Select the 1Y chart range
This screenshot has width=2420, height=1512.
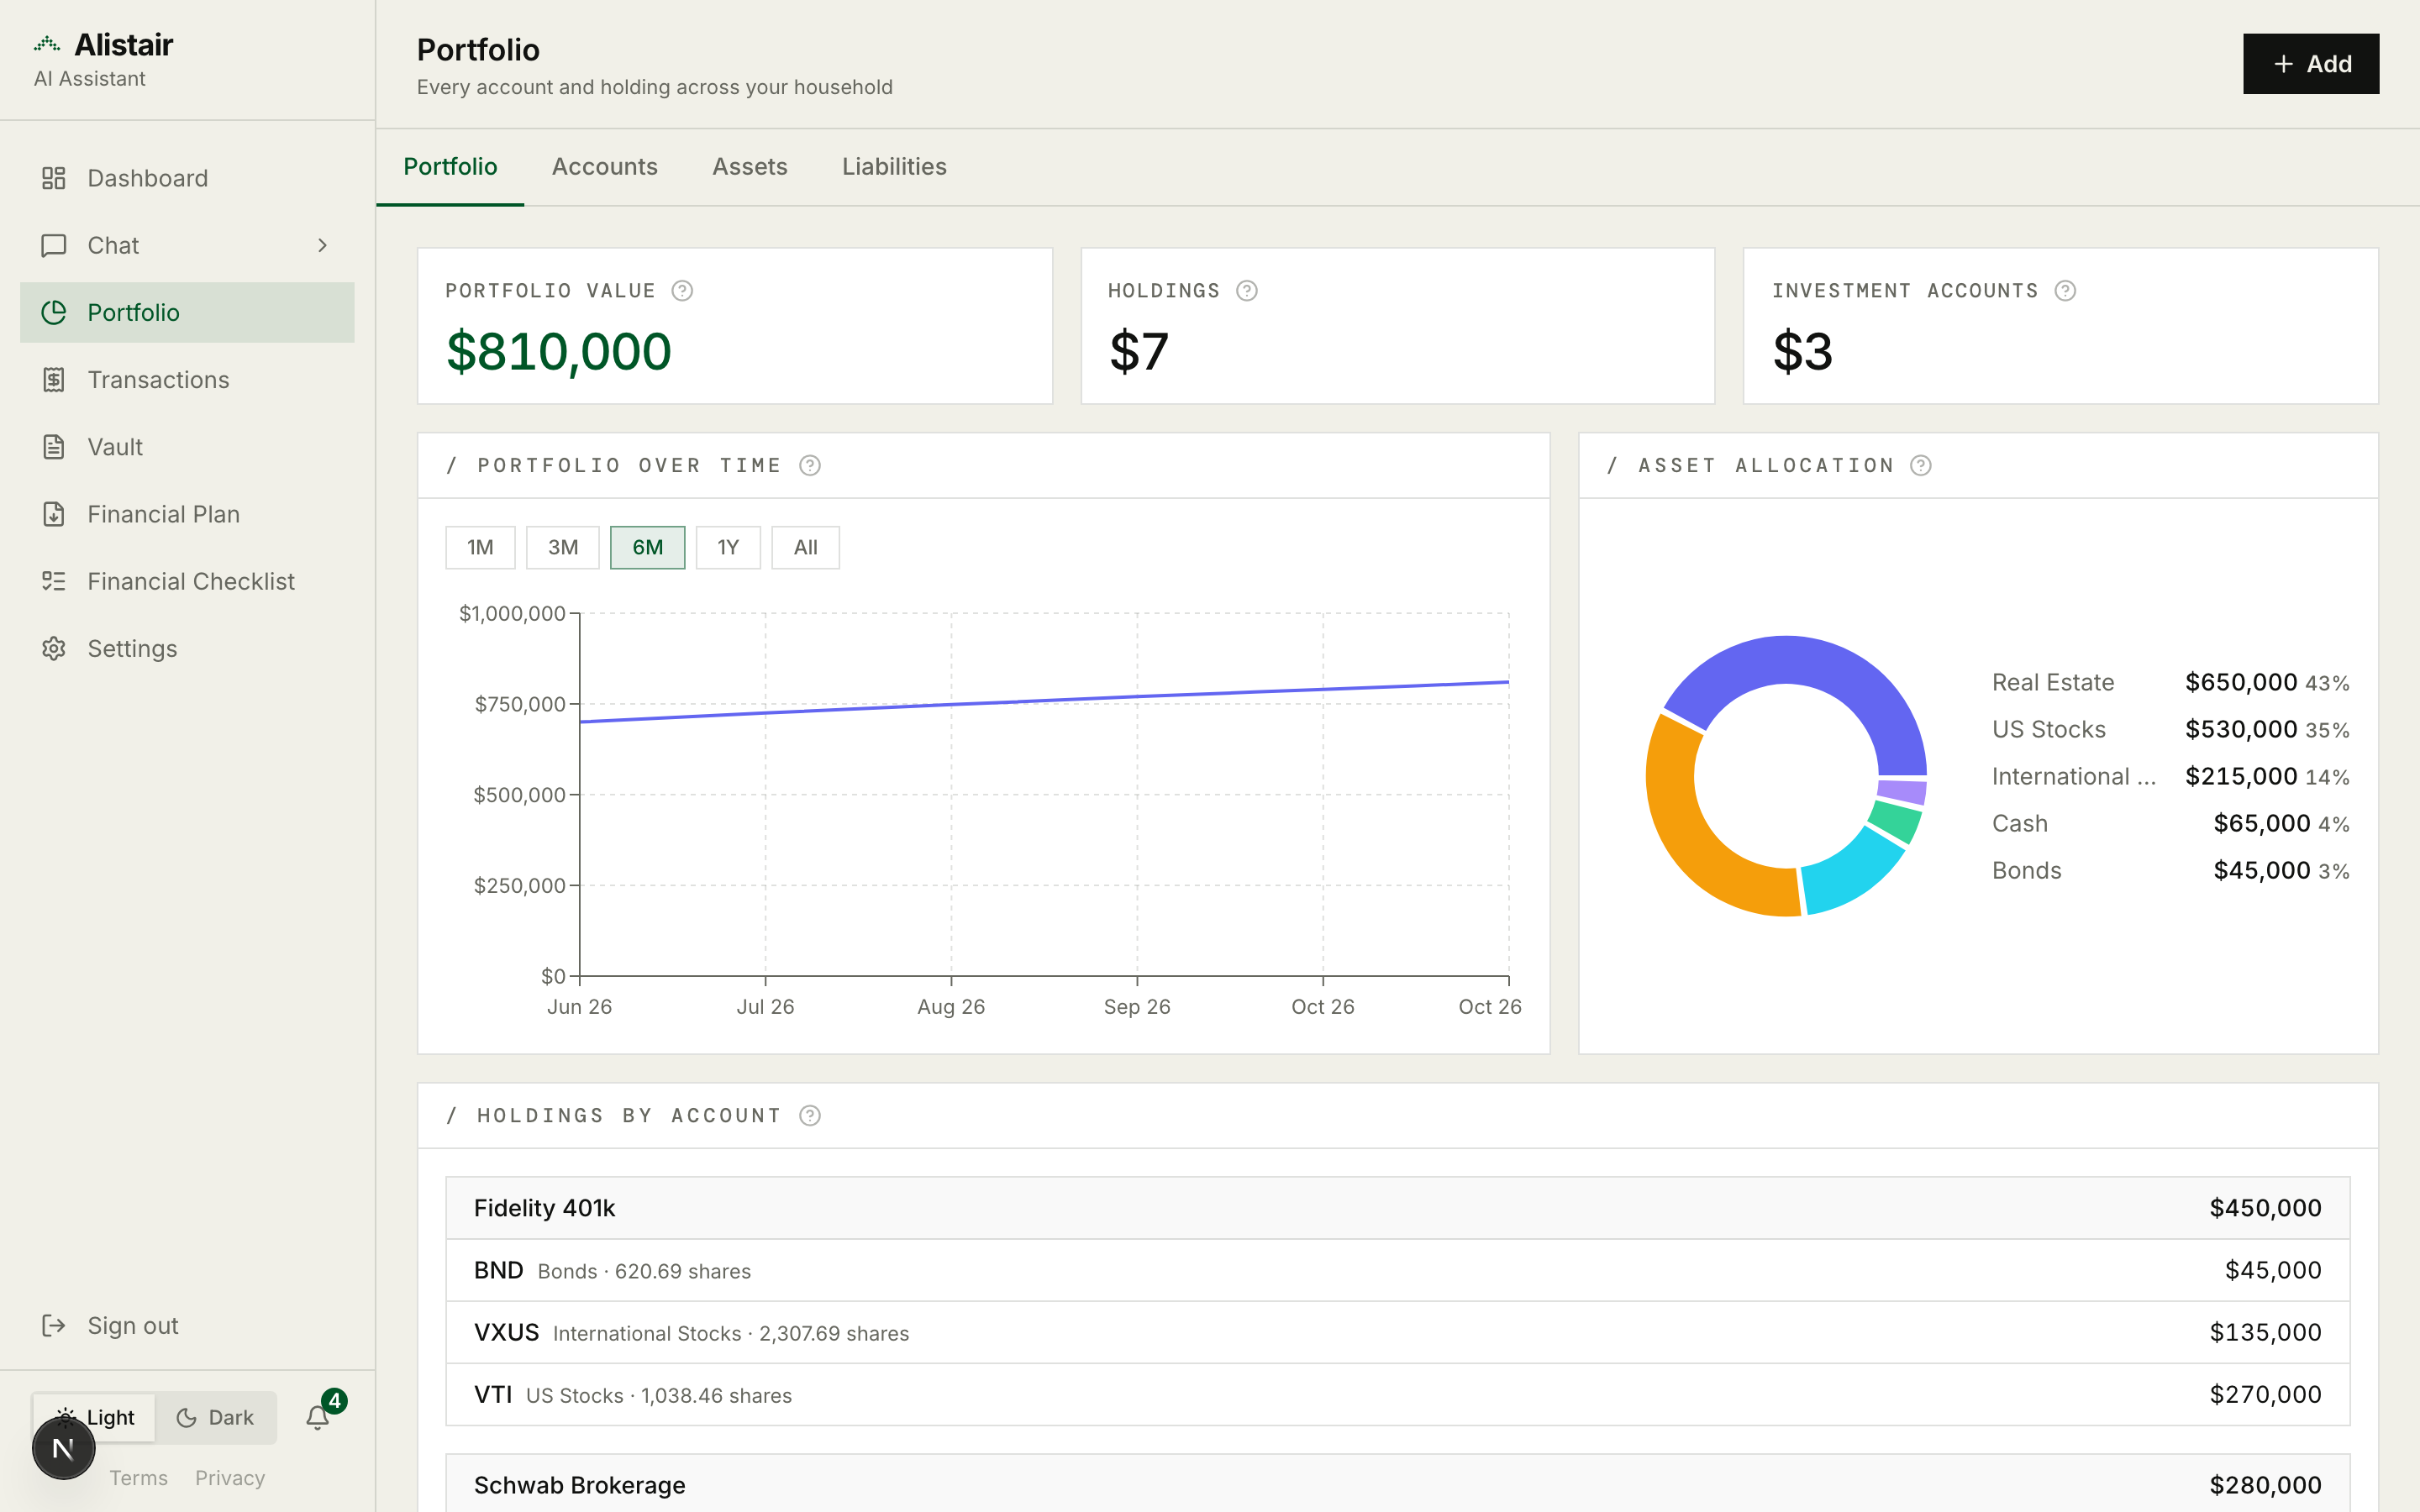[x=728, y=547]
